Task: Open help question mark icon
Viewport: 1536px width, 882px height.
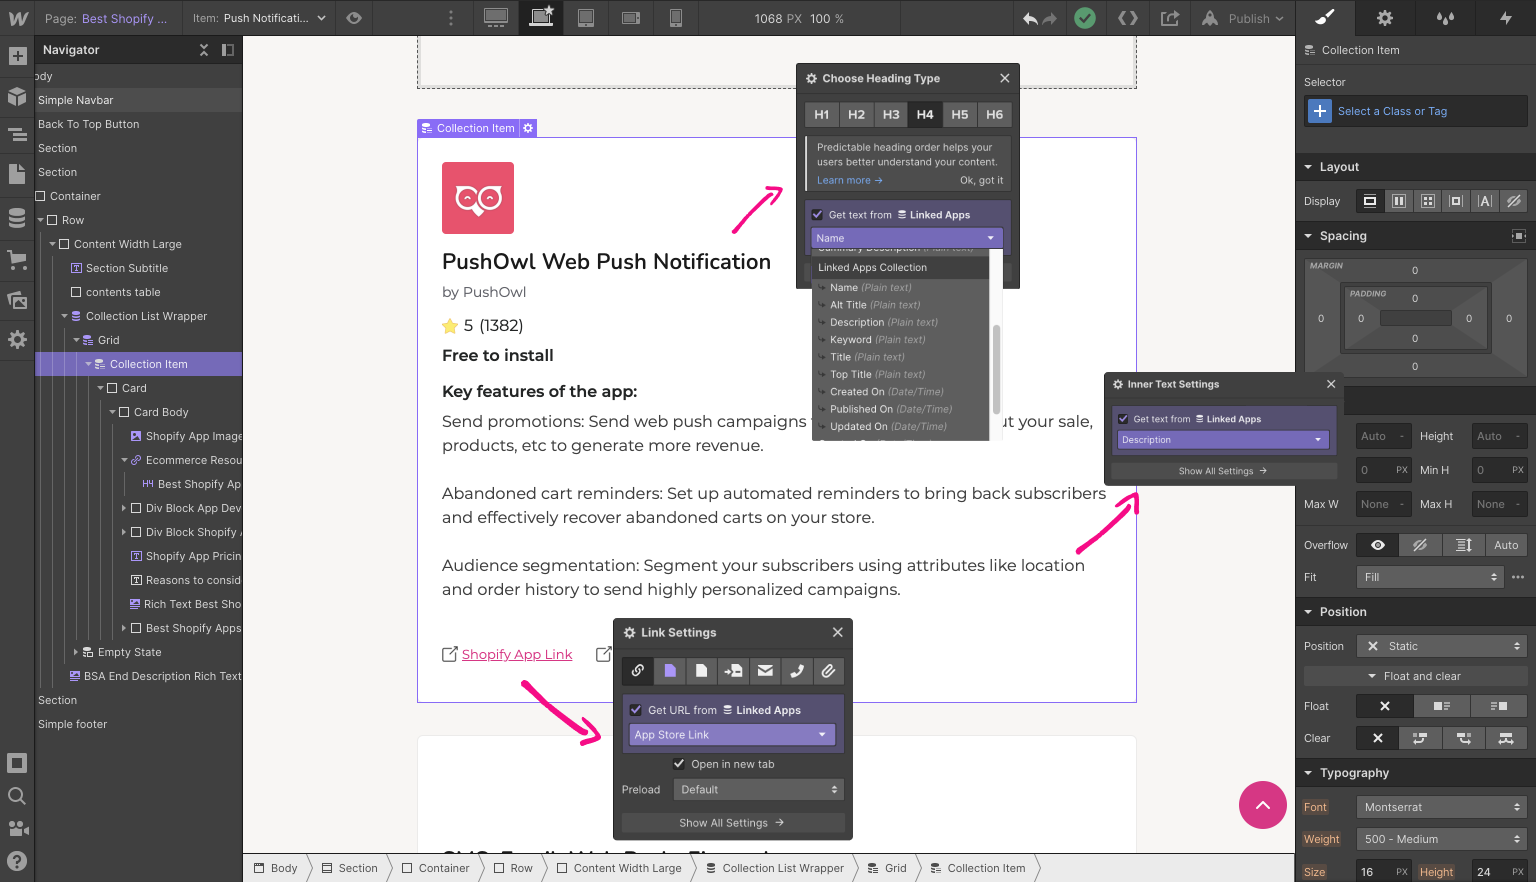Action: click(17, 861)
